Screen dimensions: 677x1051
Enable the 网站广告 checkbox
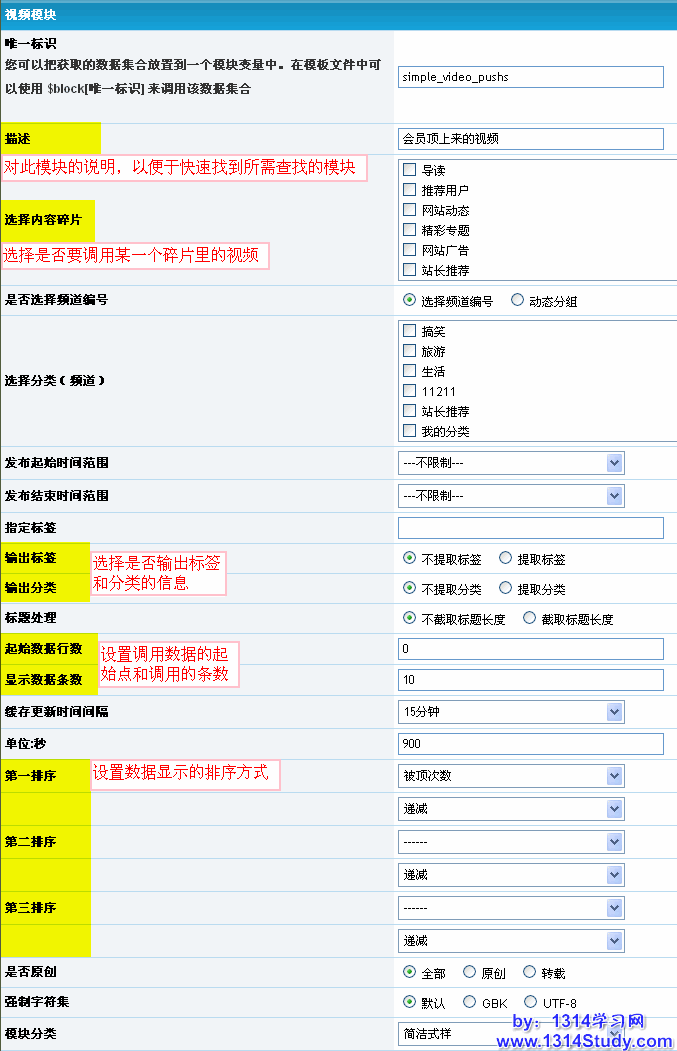pyautogui.click(x=409, y=250)
